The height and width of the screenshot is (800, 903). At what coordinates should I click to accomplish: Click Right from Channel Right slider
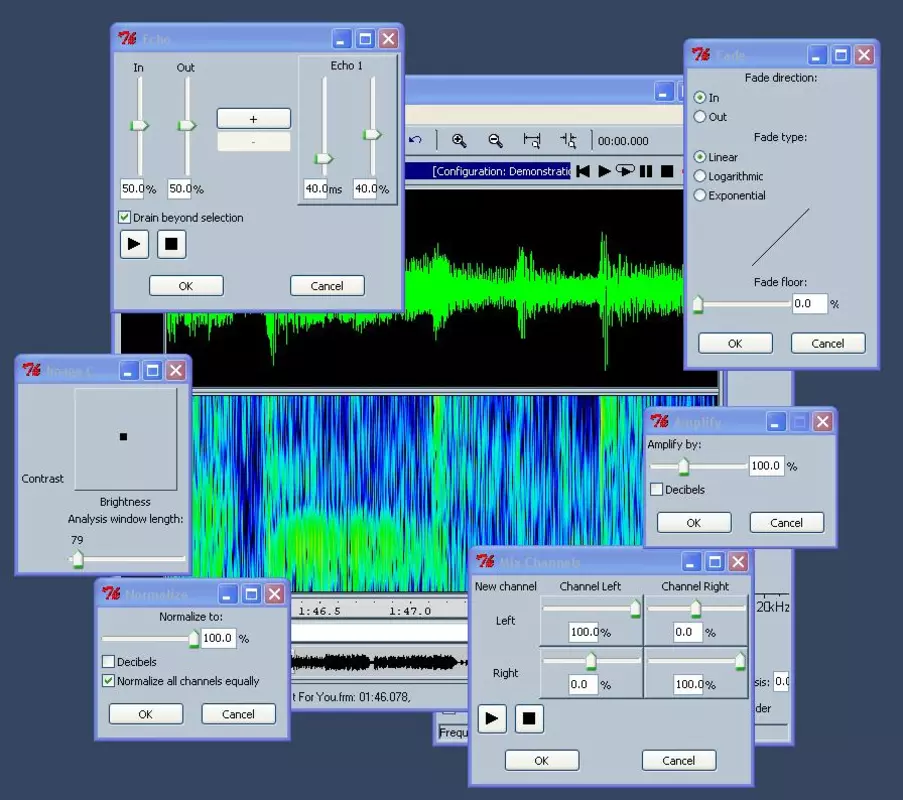point(740,661)
